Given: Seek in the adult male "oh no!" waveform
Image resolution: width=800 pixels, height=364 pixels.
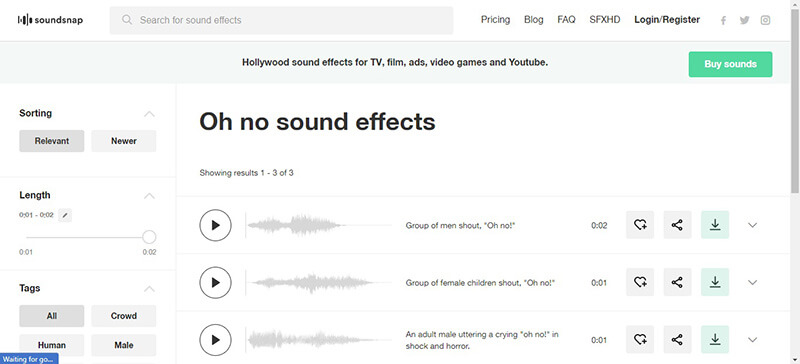Looking at the screenshot, I should (x=319, y=339).
